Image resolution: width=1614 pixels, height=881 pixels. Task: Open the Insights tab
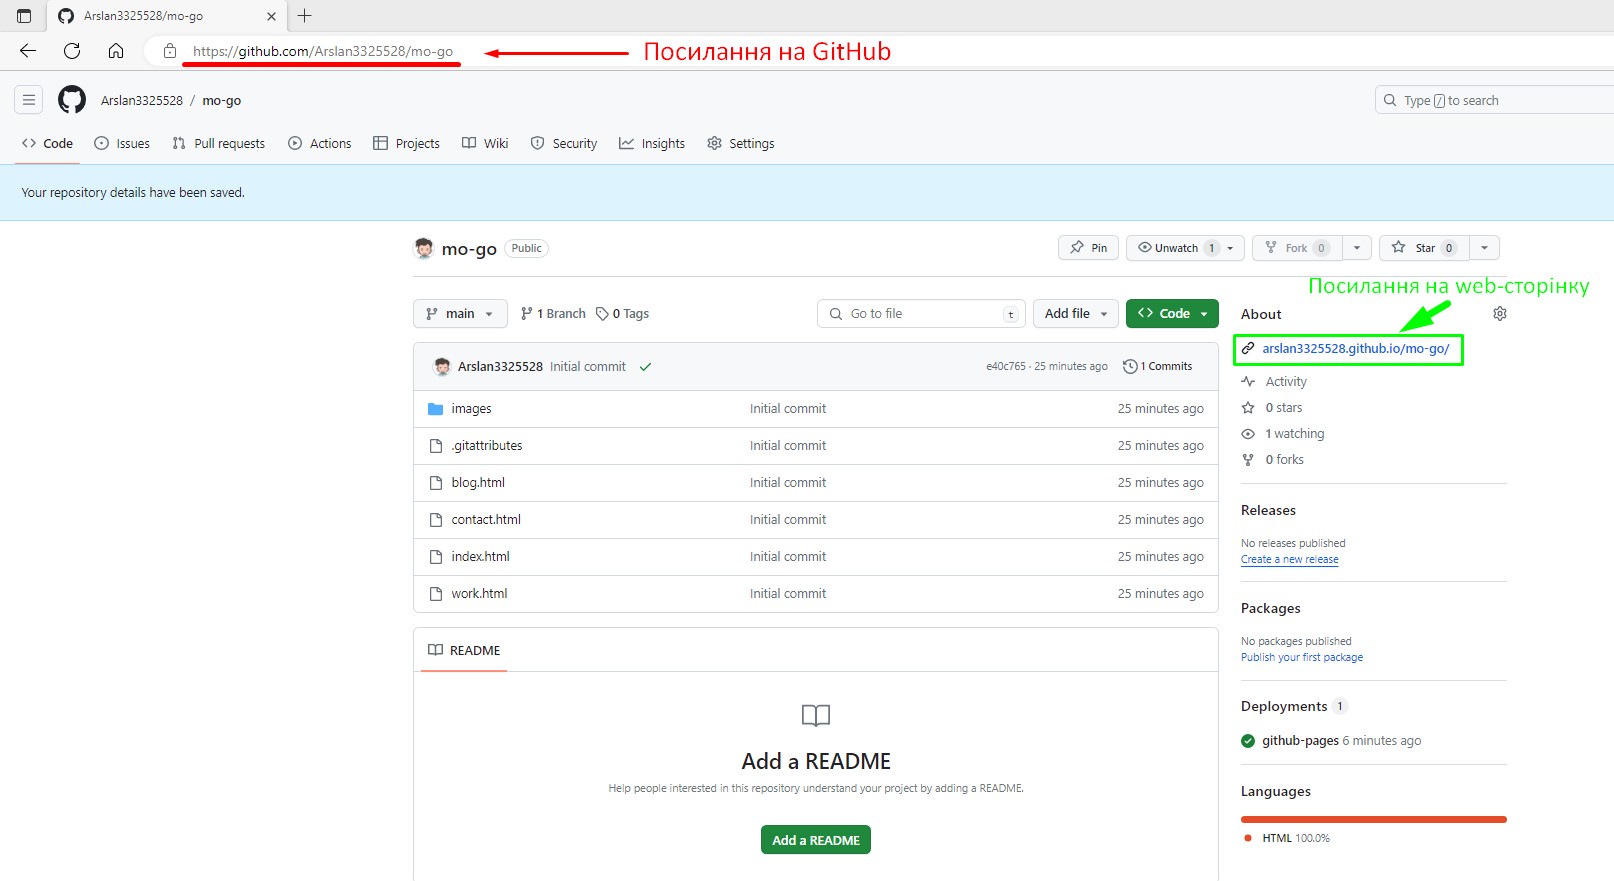652,144
